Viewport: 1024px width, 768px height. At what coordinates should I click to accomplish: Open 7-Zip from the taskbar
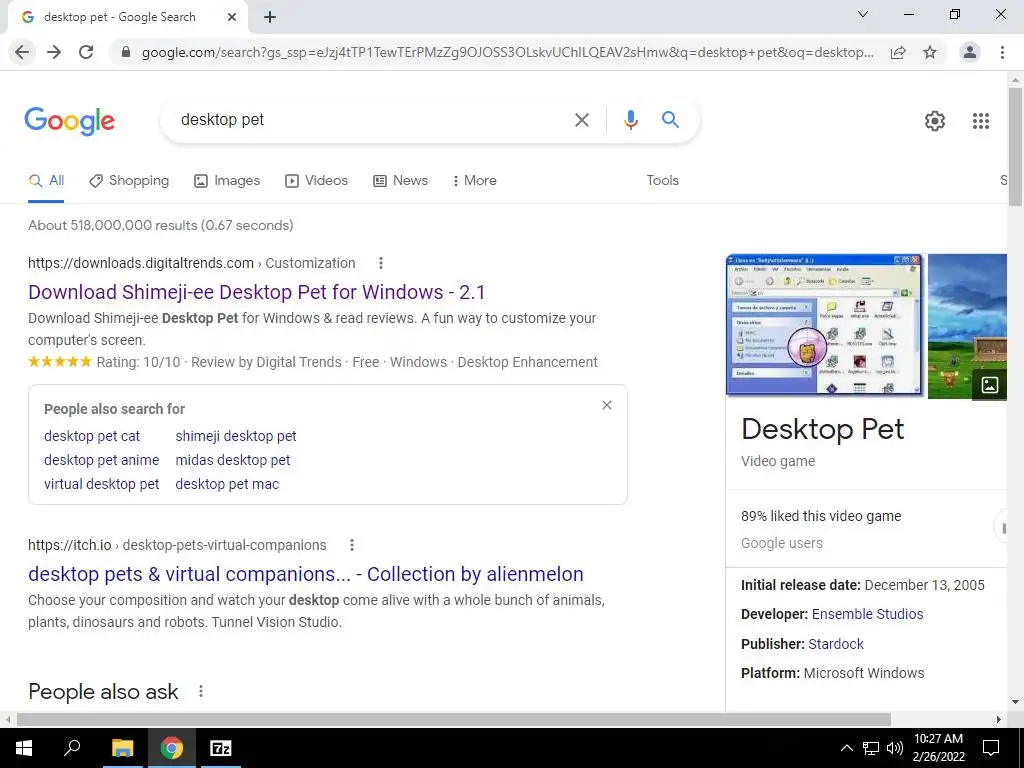click(221, 748)
